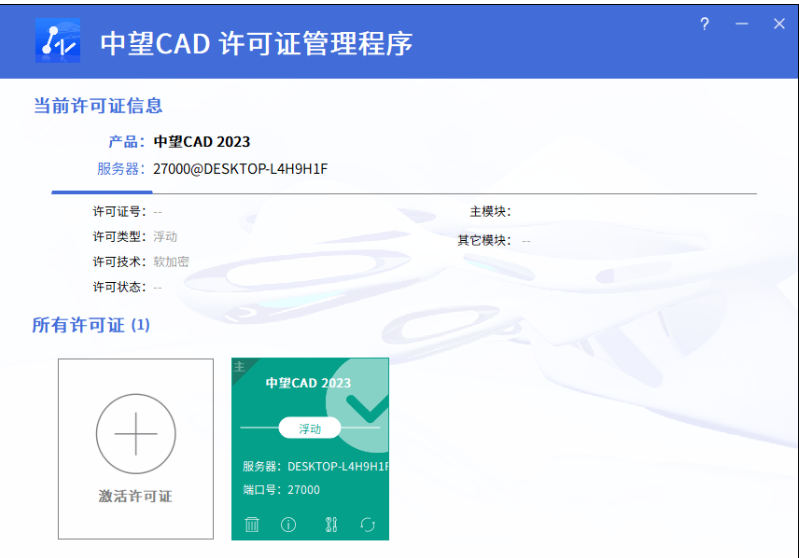Click the delete (trash) icon on license card
Image resolution: width=799 pixels, height=558 pixels.
pos(252,524)
